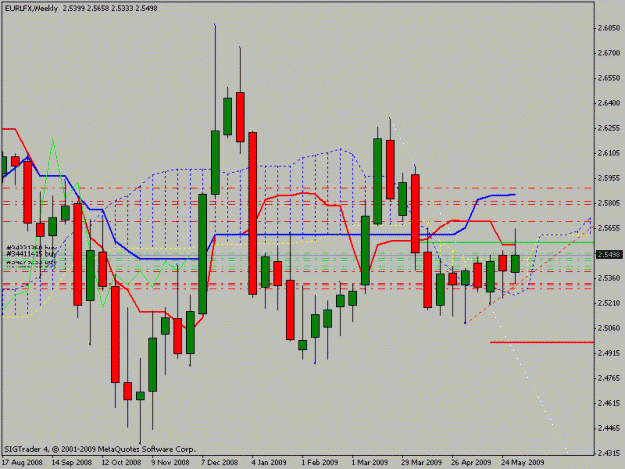Click the 14 Sep 2008 date label
The width and height of the screenshot is (625, 469).
(72, 463)
